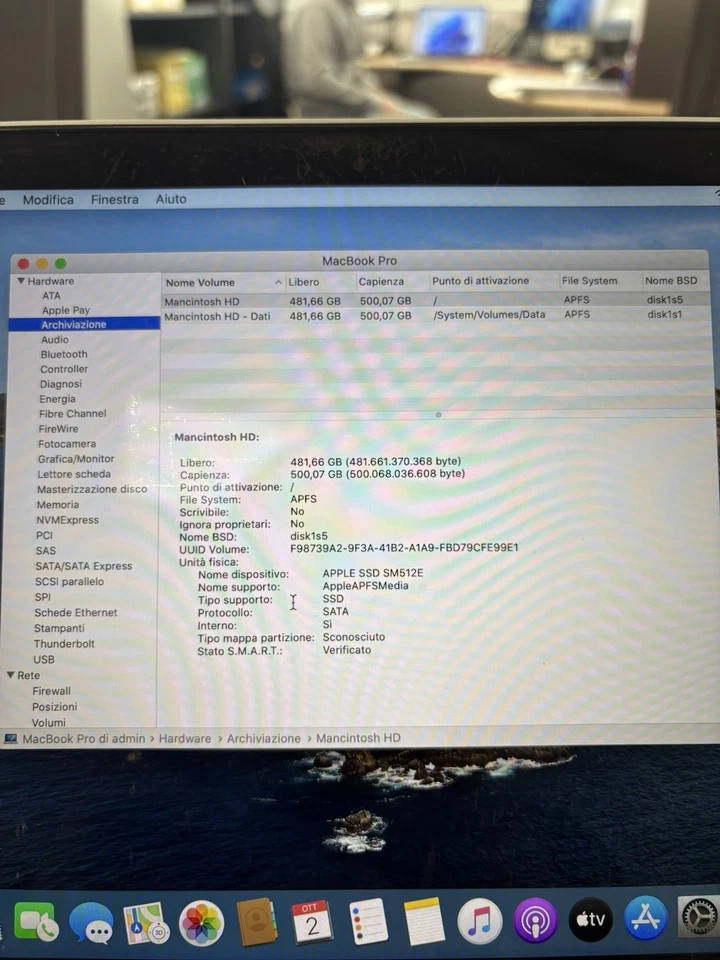Click Punto di attivazione column header
Screen dimensions: 720x960
[493, 281]
